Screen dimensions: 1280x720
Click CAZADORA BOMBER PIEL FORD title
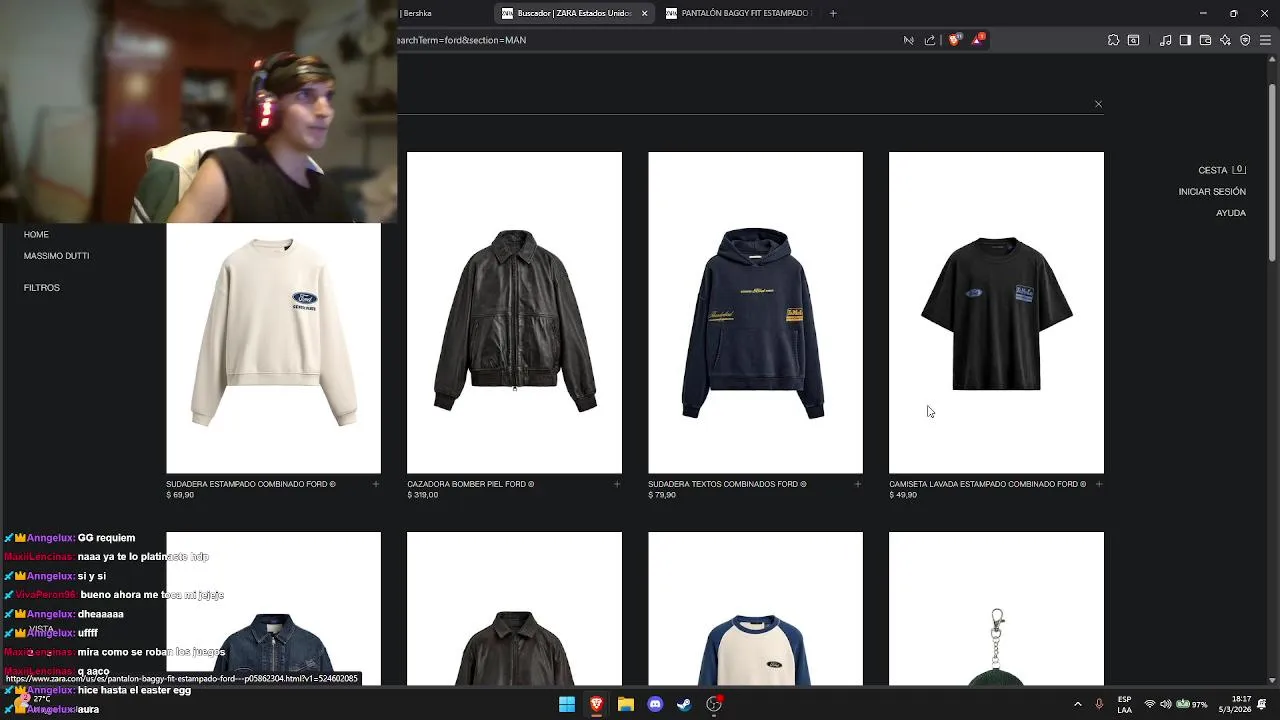[471, 484]
